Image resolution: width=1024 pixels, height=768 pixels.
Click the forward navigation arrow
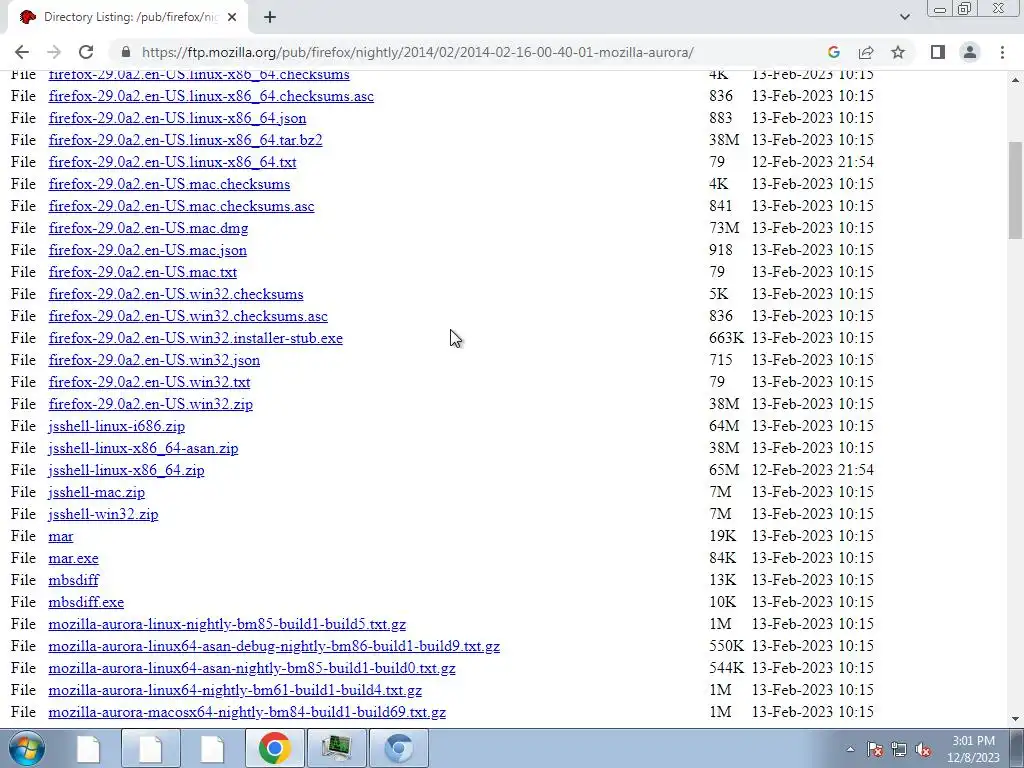click(54, 52)
